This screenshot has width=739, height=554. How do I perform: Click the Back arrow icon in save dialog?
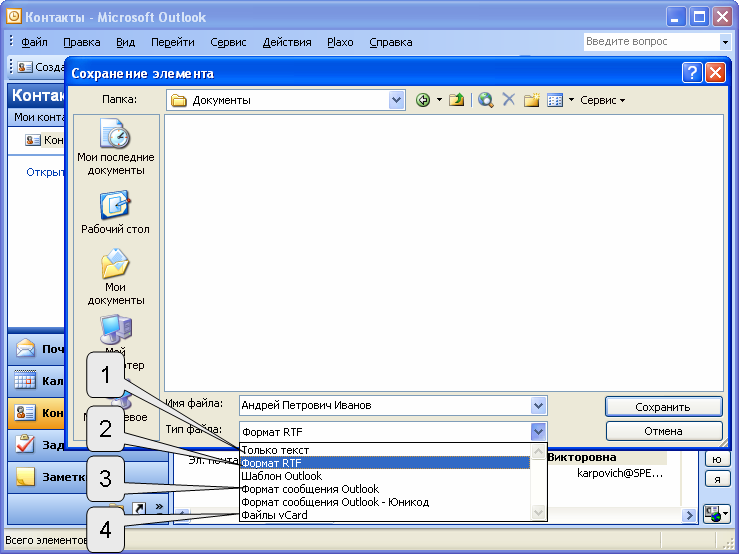[423, 100]
